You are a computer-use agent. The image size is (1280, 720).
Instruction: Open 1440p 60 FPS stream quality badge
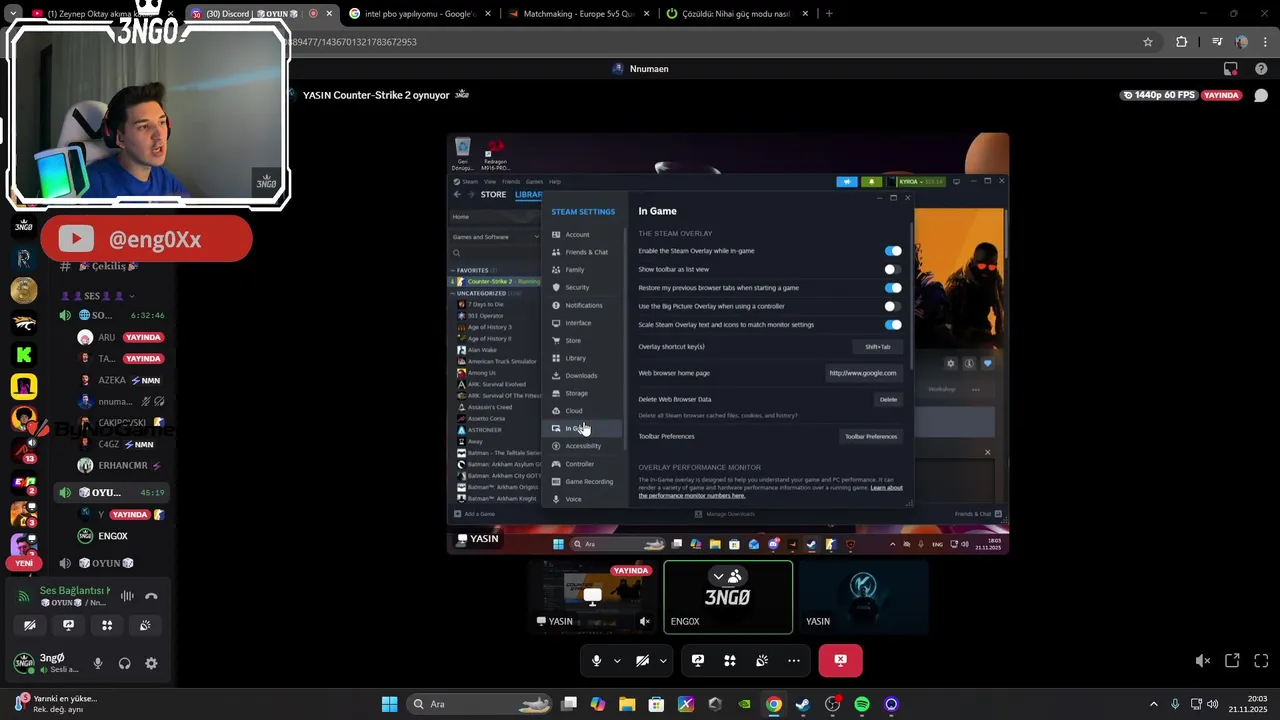click(x=1159, y=95)
